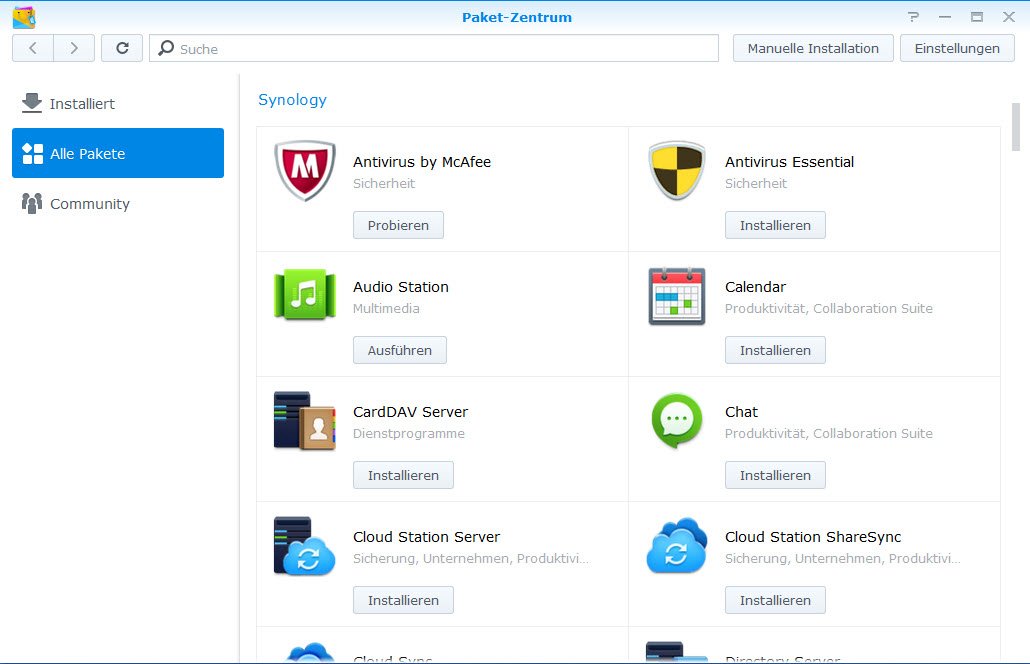Viewport: 1030px width, 664px height.
Task: Open the Alle Pakete section
Action: (x=118, y=153)
